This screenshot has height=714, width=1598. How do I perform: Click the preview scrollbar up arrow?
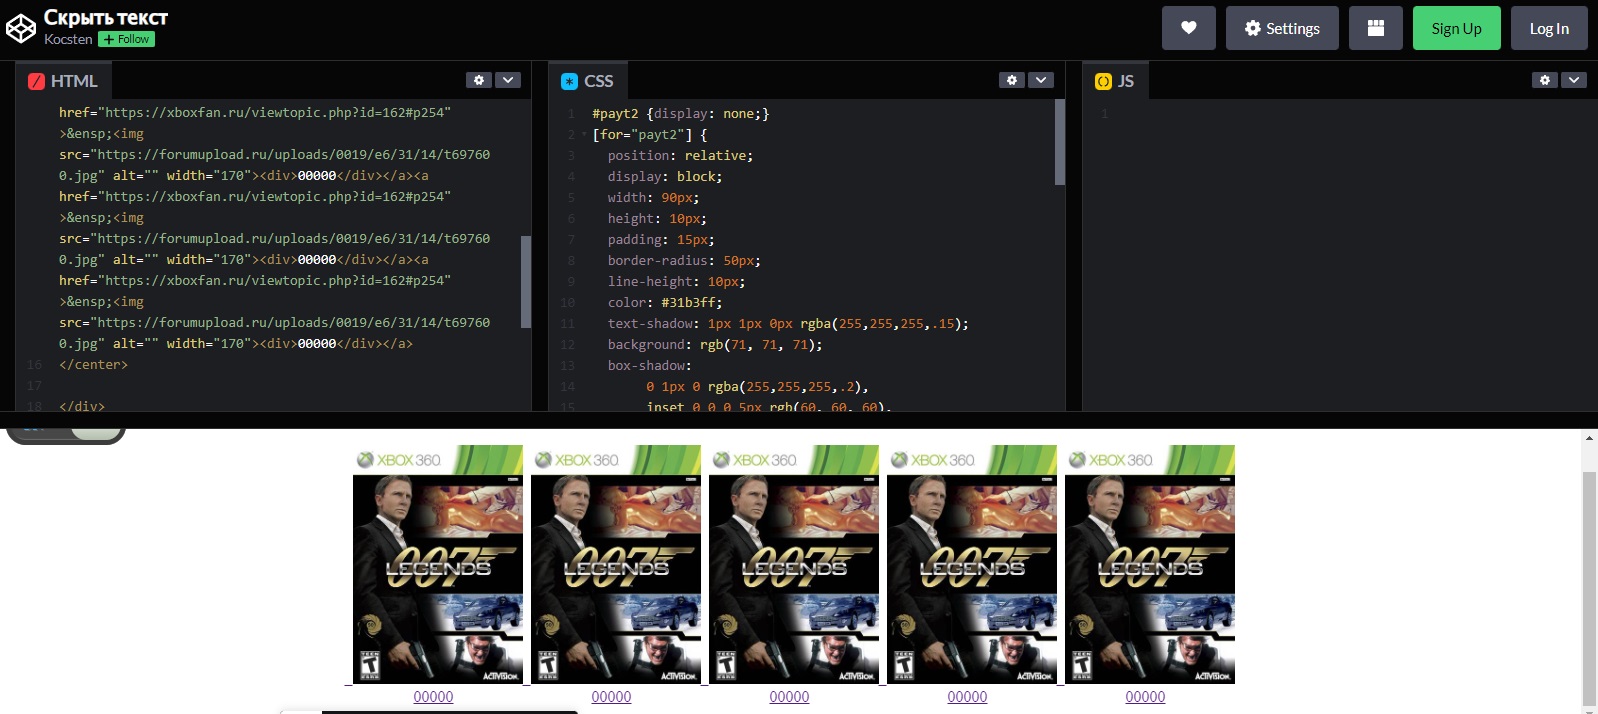[1589, 438]
